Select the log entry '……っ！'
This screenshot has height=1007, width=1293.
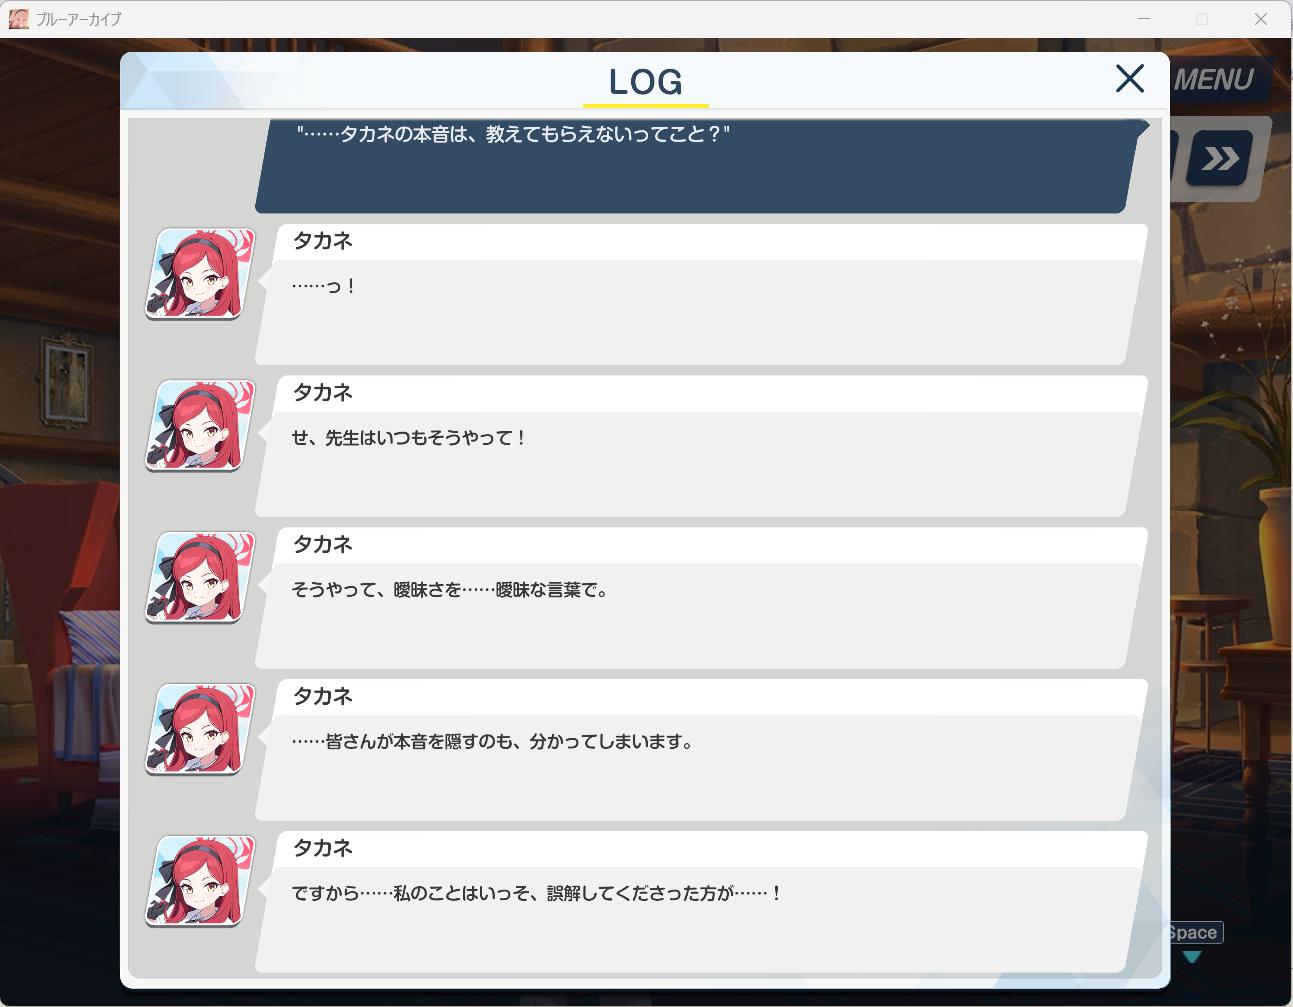point(701,295)
